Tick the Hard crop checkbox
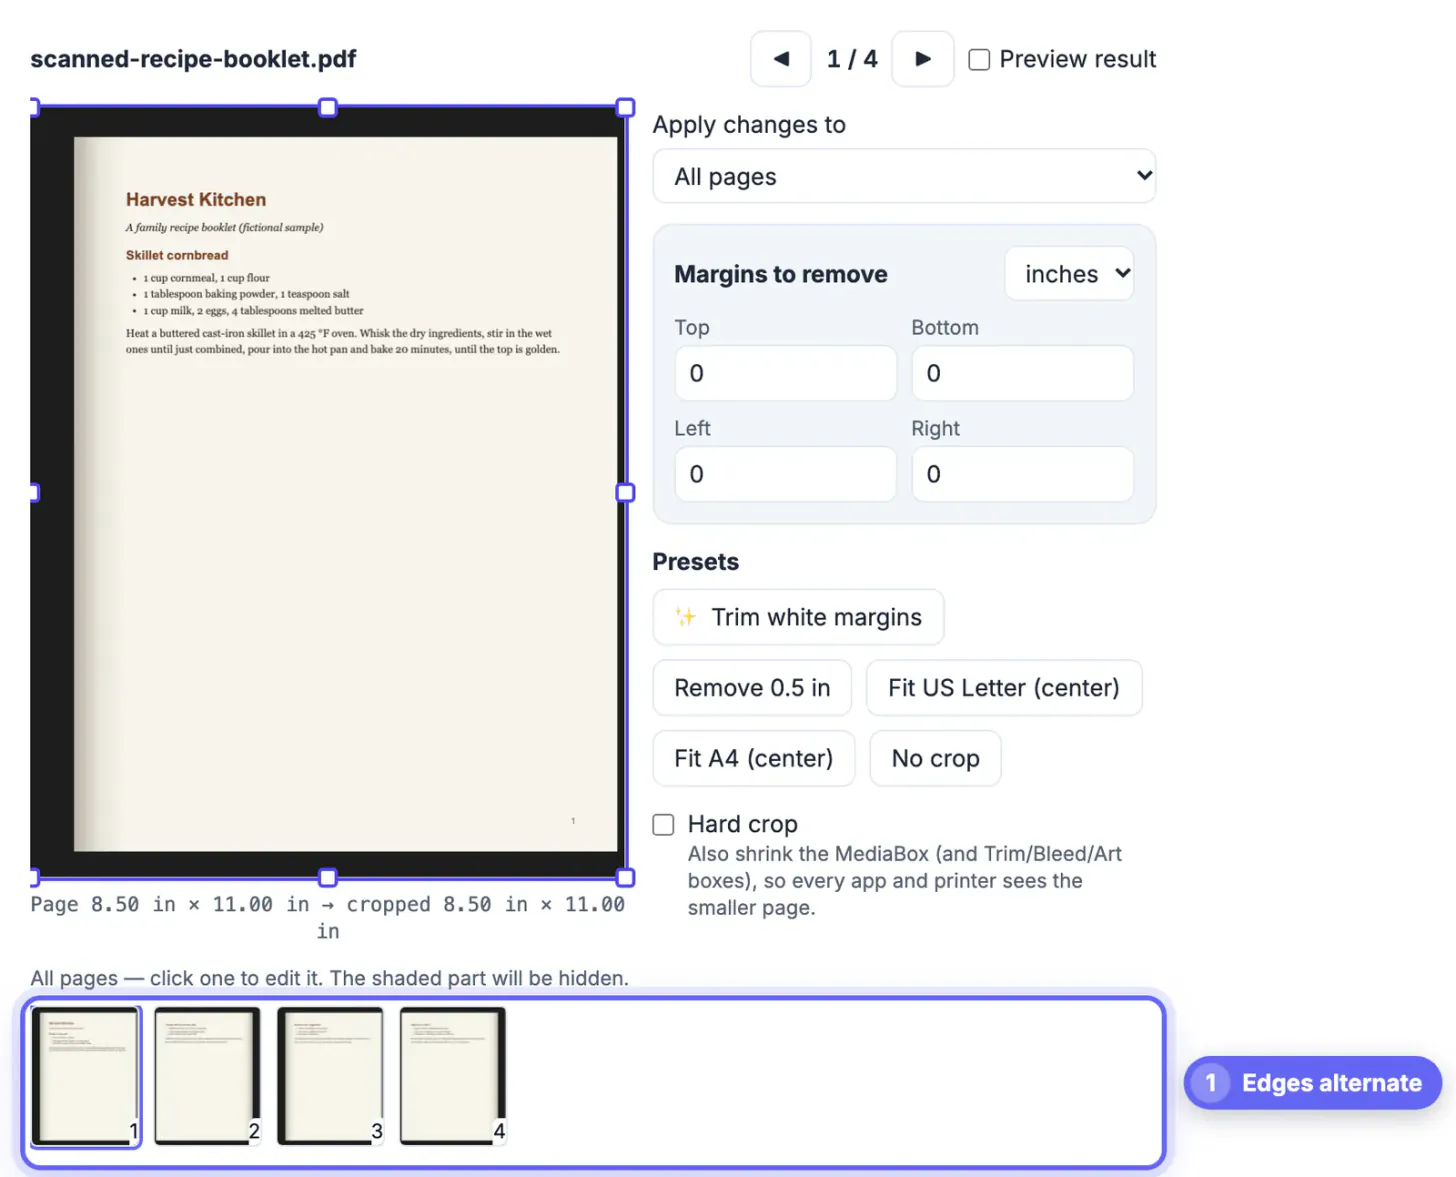Viewport: 1456px width, 1177px height. click(663, 824)
